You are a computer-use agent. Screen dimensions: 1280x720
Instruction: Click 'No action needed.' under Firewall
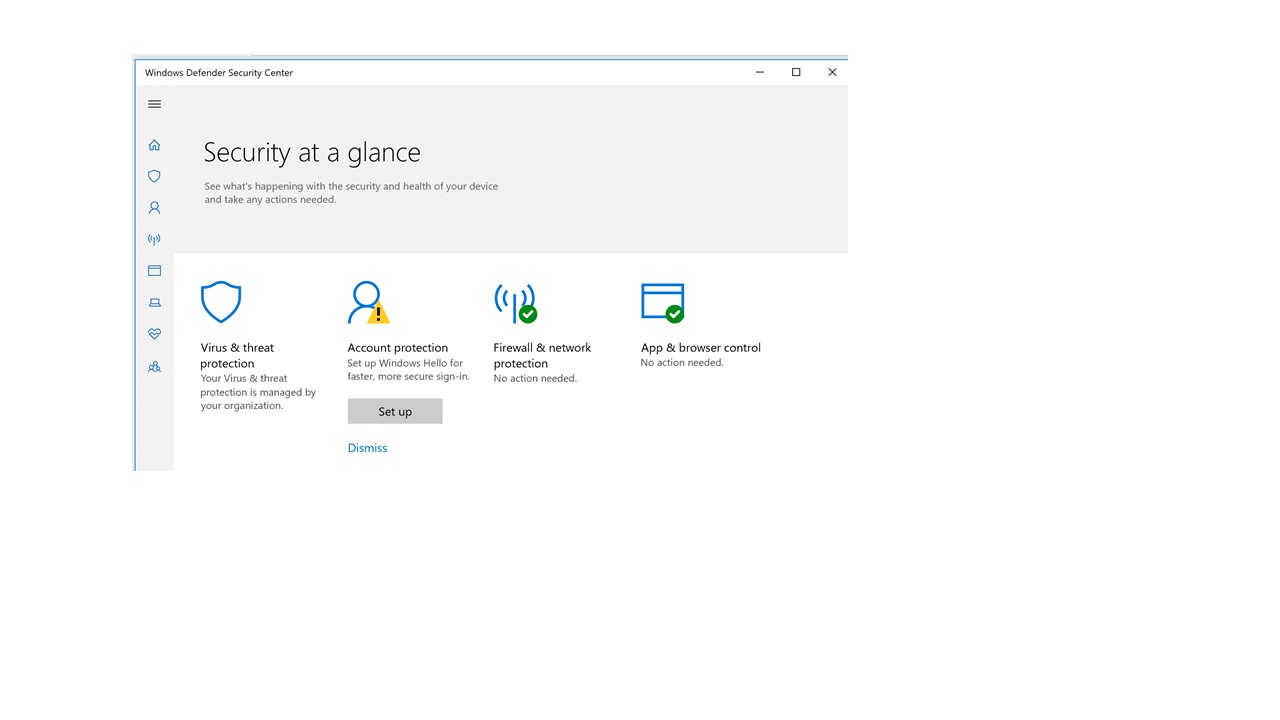(x=535, y=379)
